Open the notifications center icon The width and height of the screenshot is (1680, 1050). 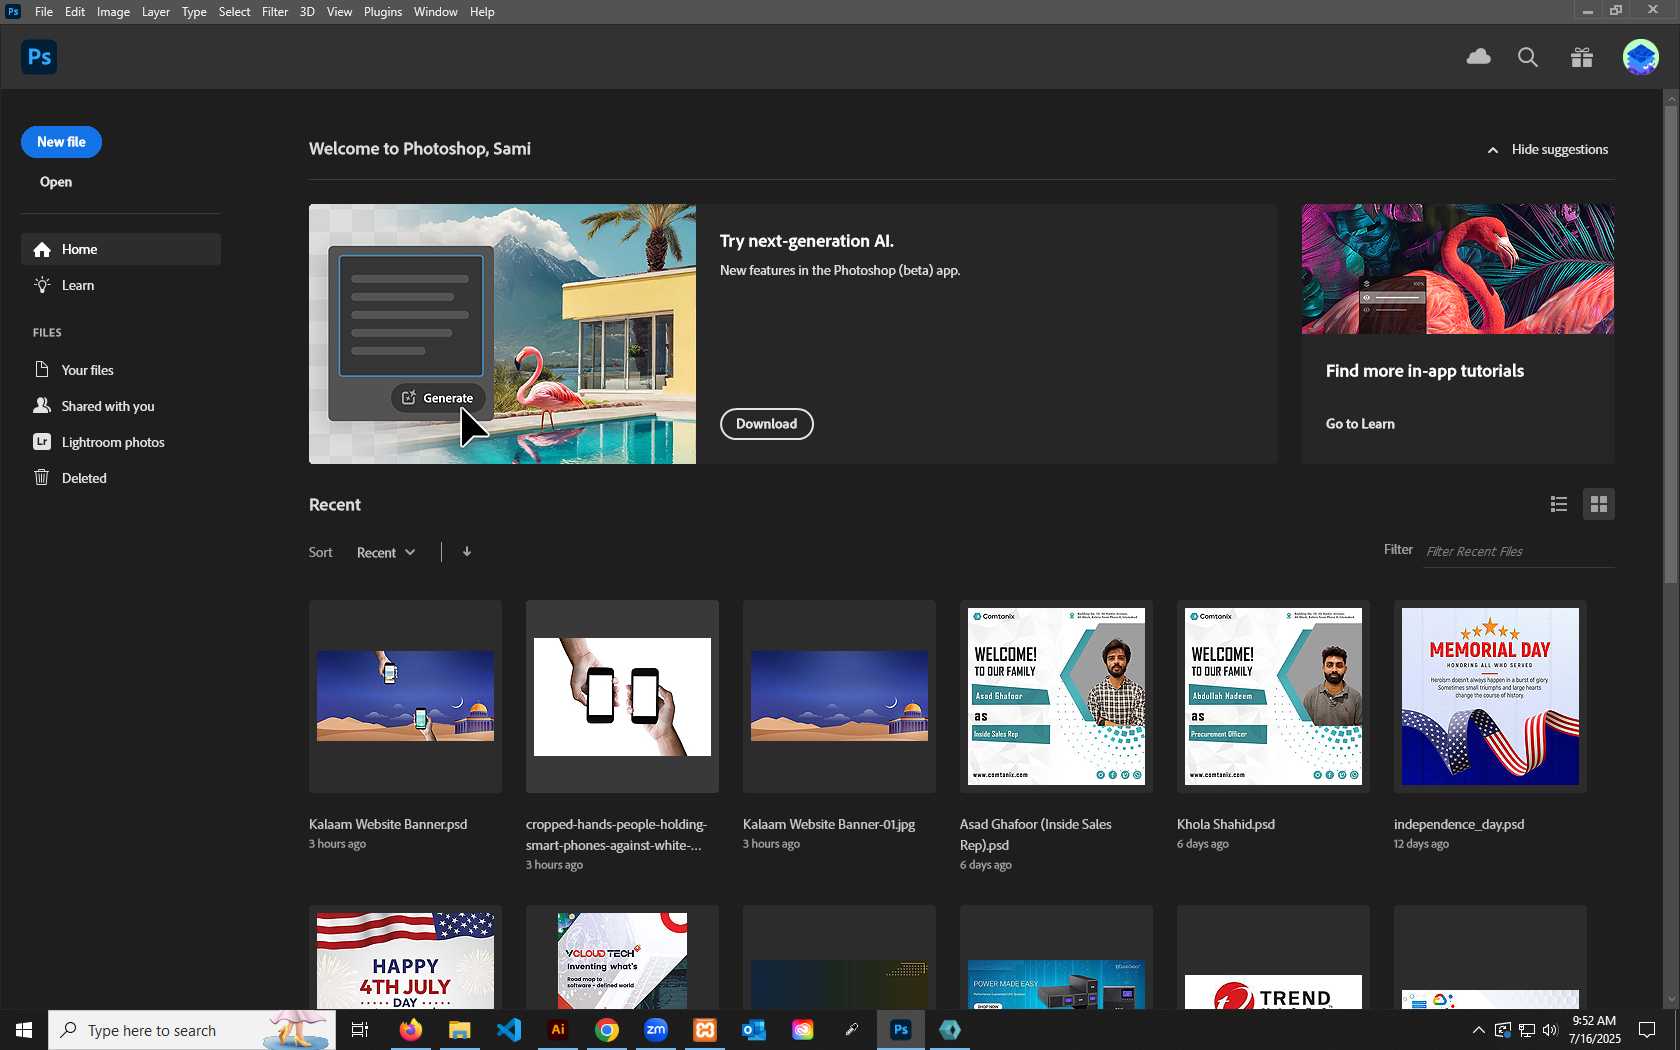tap(1647, 1030)
